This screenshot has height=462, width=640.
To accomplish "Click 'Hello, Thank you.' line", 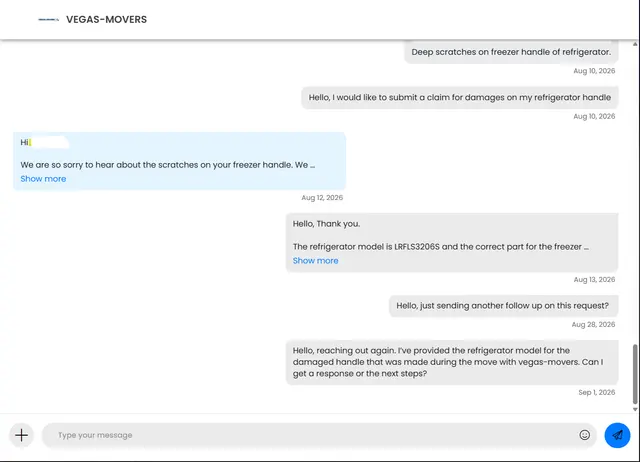I will [326, 224].
